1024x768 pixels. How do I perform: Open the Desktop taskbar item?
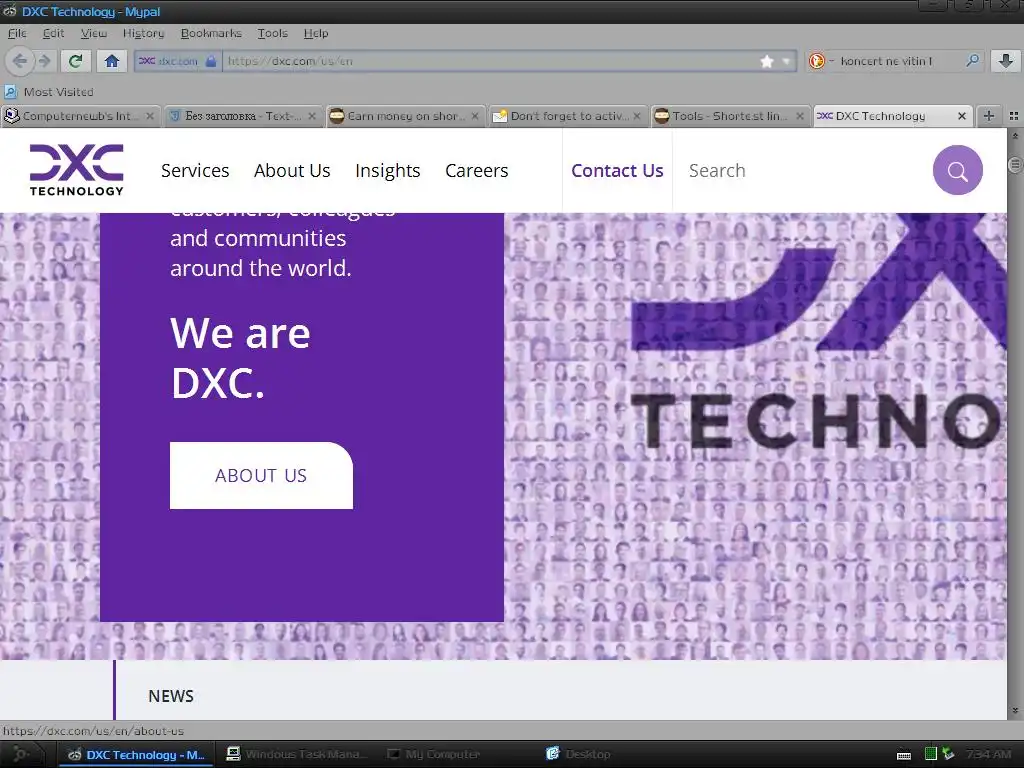pyautogui.click(x=579, y=755)
